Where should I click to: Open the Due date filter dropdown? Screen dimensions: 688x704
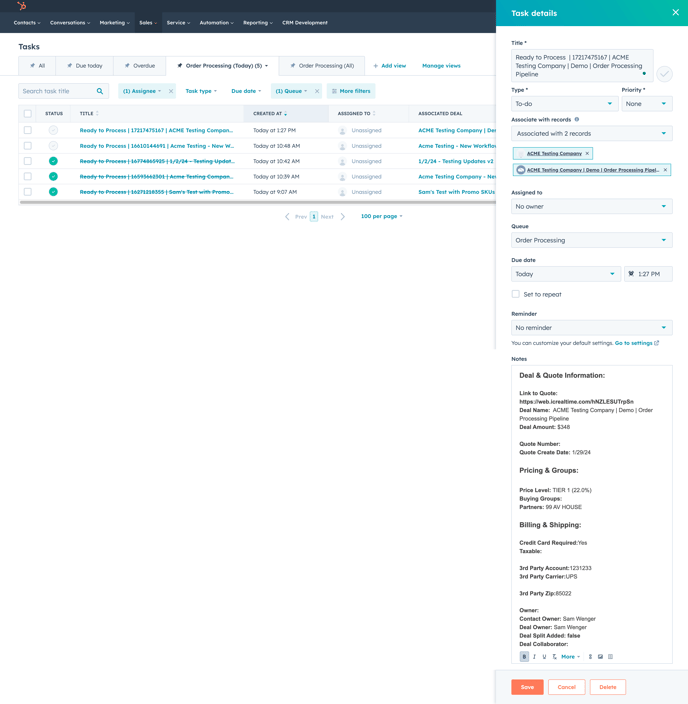tap(246, 91)
